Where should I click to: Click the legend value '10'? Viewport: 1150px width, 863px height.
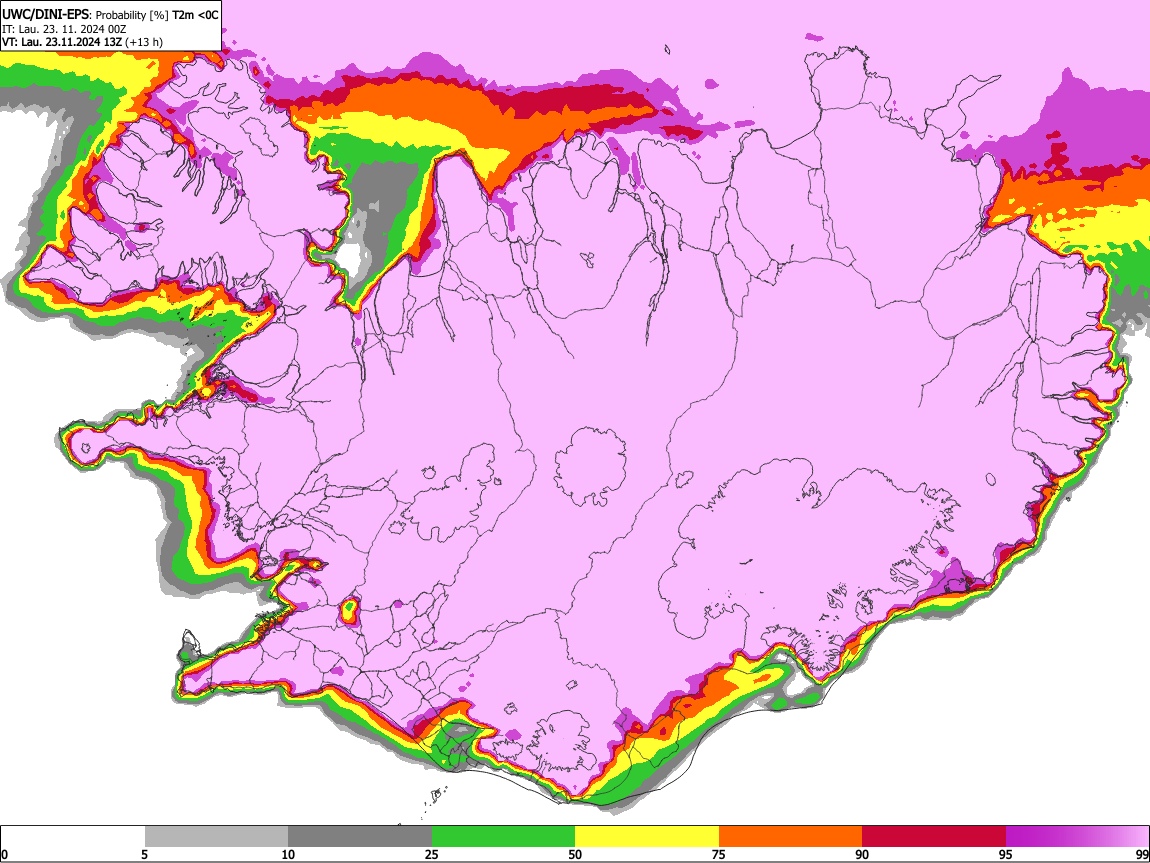[x=288, y=854]
